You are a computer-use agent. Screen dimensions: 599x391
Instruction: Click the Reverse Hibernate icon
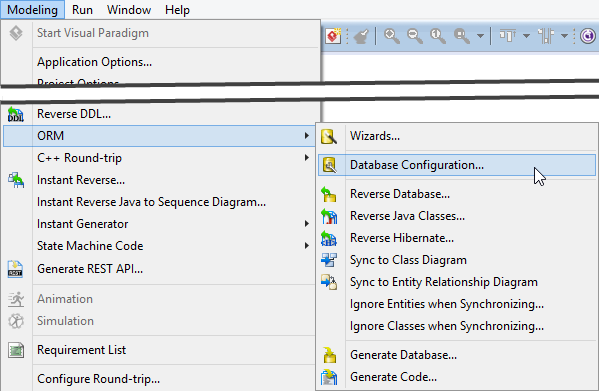pos(329,238)
